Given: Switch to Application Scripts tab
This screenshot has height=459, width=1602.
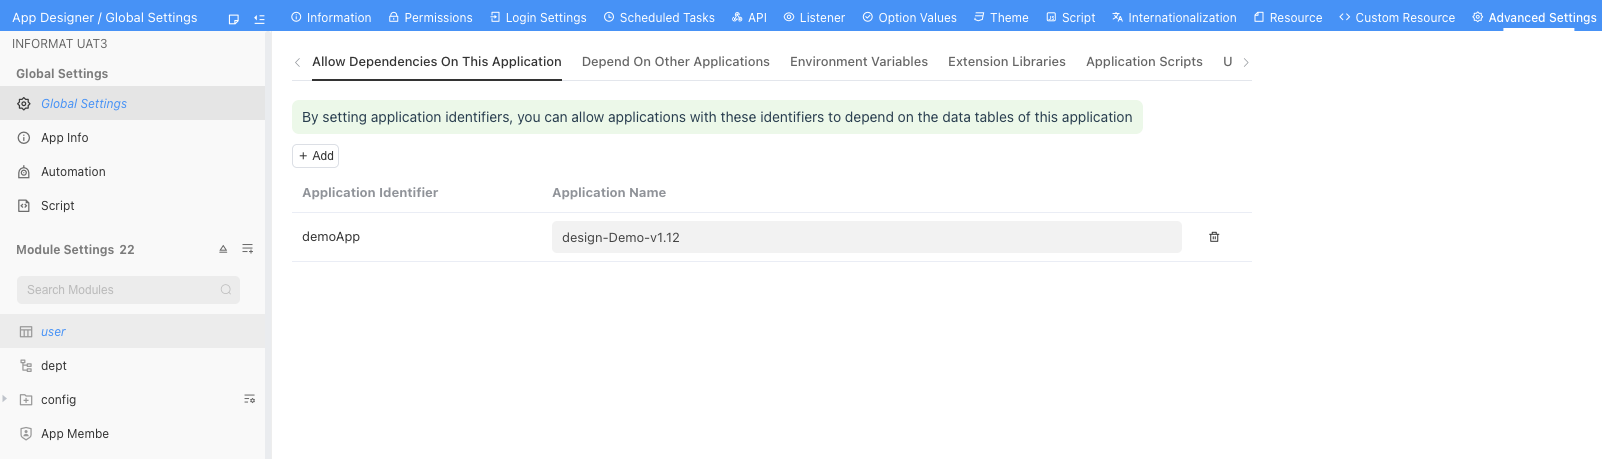Looking at the screenshot, I should click(x=1144, y=62).
